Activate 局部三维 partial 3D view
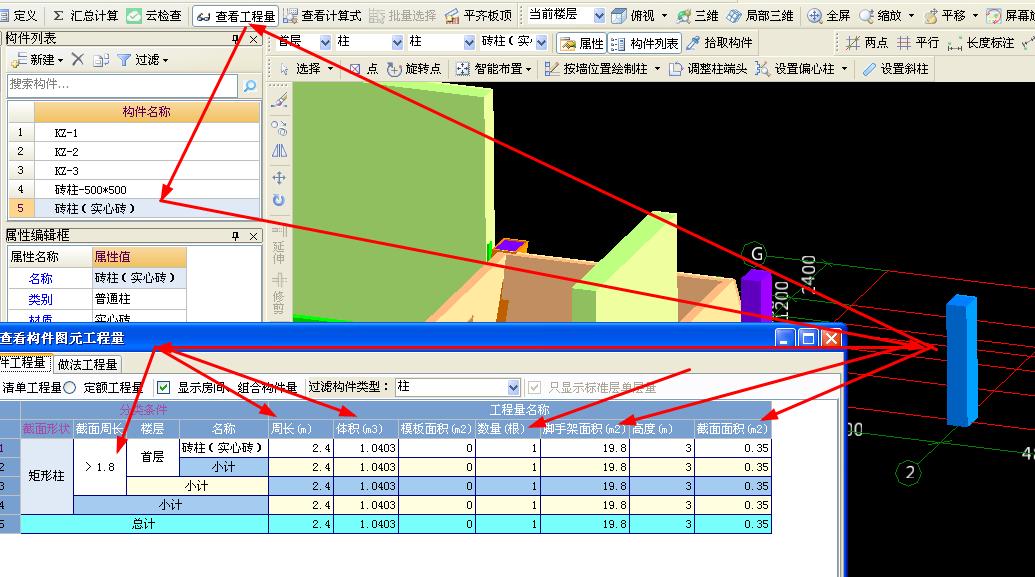Screen dimensions: 1035x577 point(760,15)
